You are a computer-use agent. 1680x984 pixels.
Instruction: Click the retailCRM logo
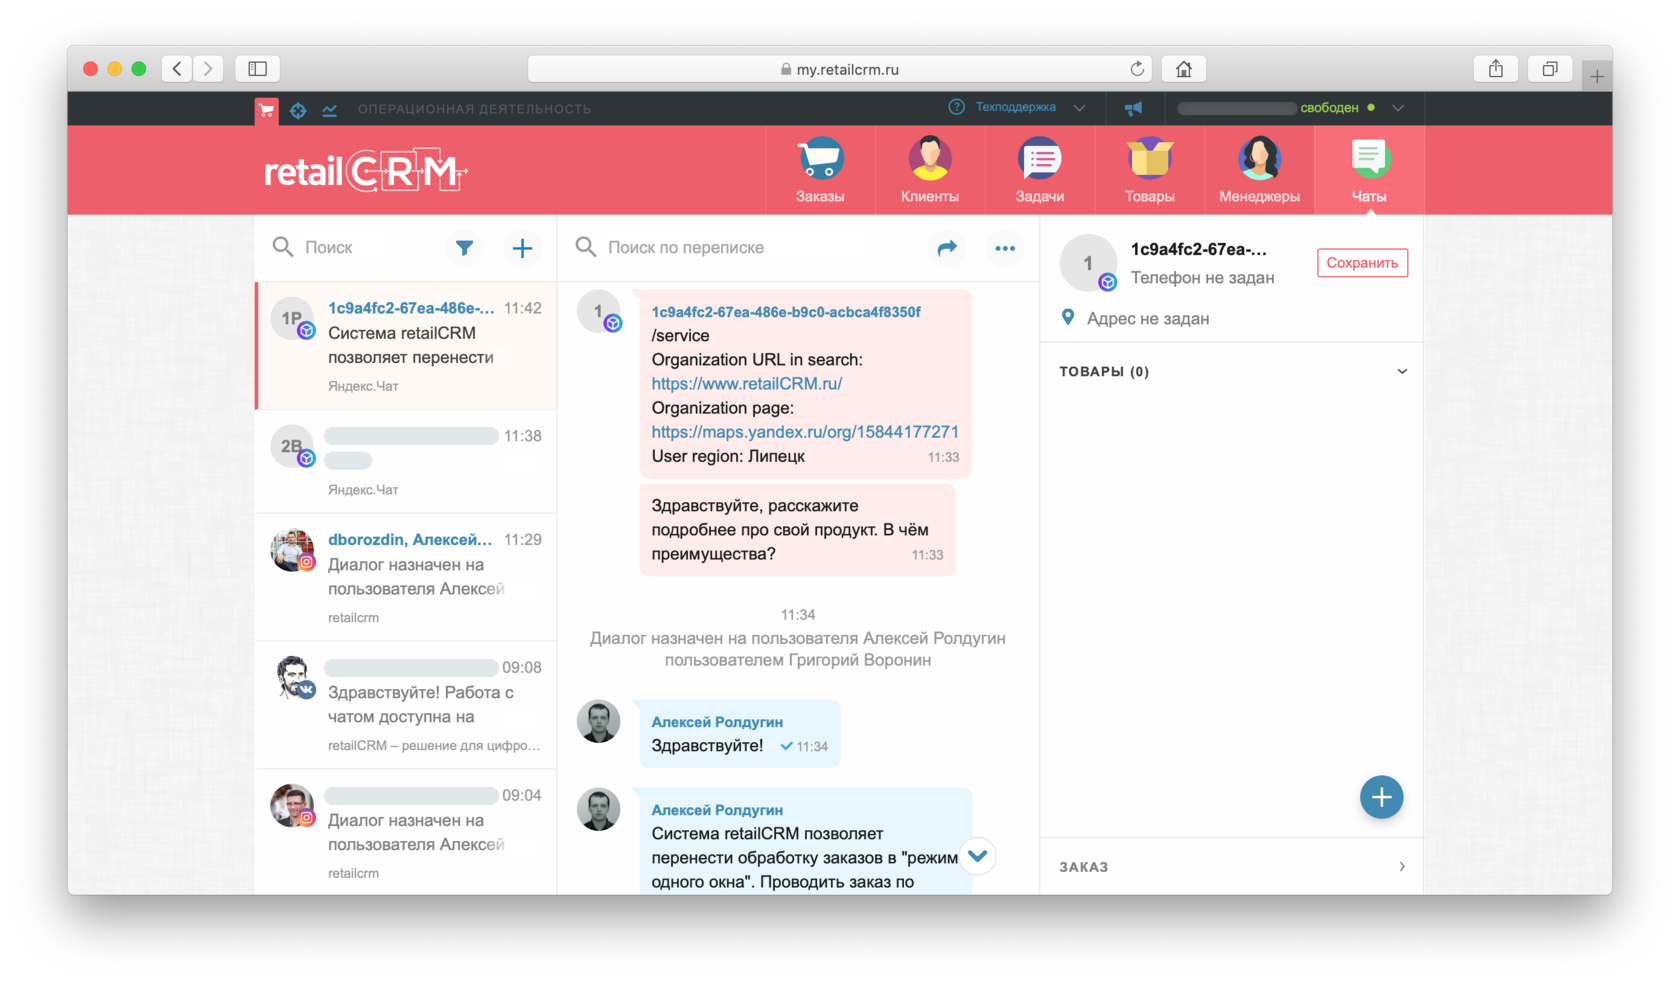click(365, 171)
